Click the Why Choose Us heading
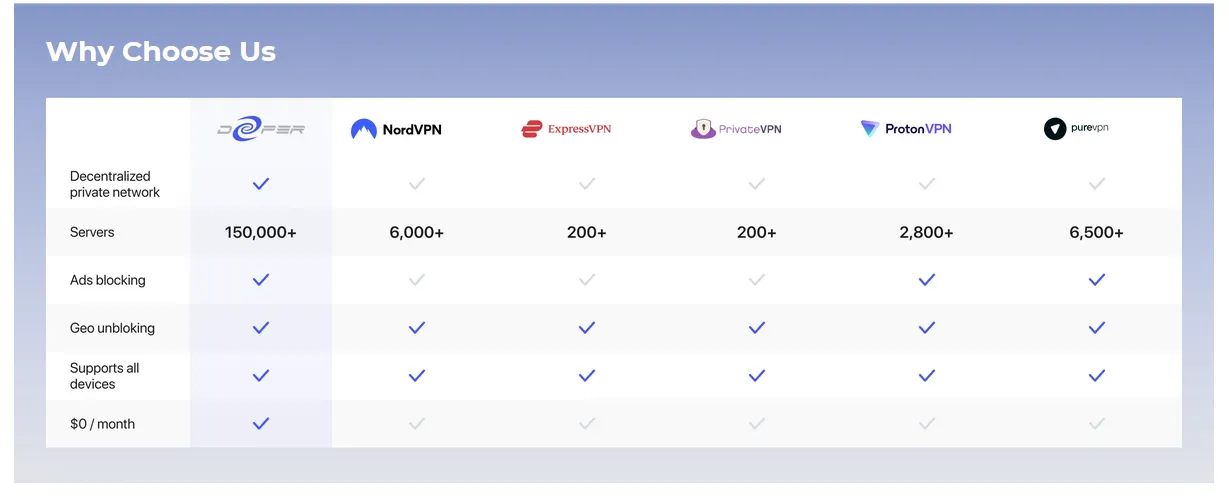Image resolution: width=1229 pixels, height=498 pixels. pyautogui.click(x=161, y=52)
